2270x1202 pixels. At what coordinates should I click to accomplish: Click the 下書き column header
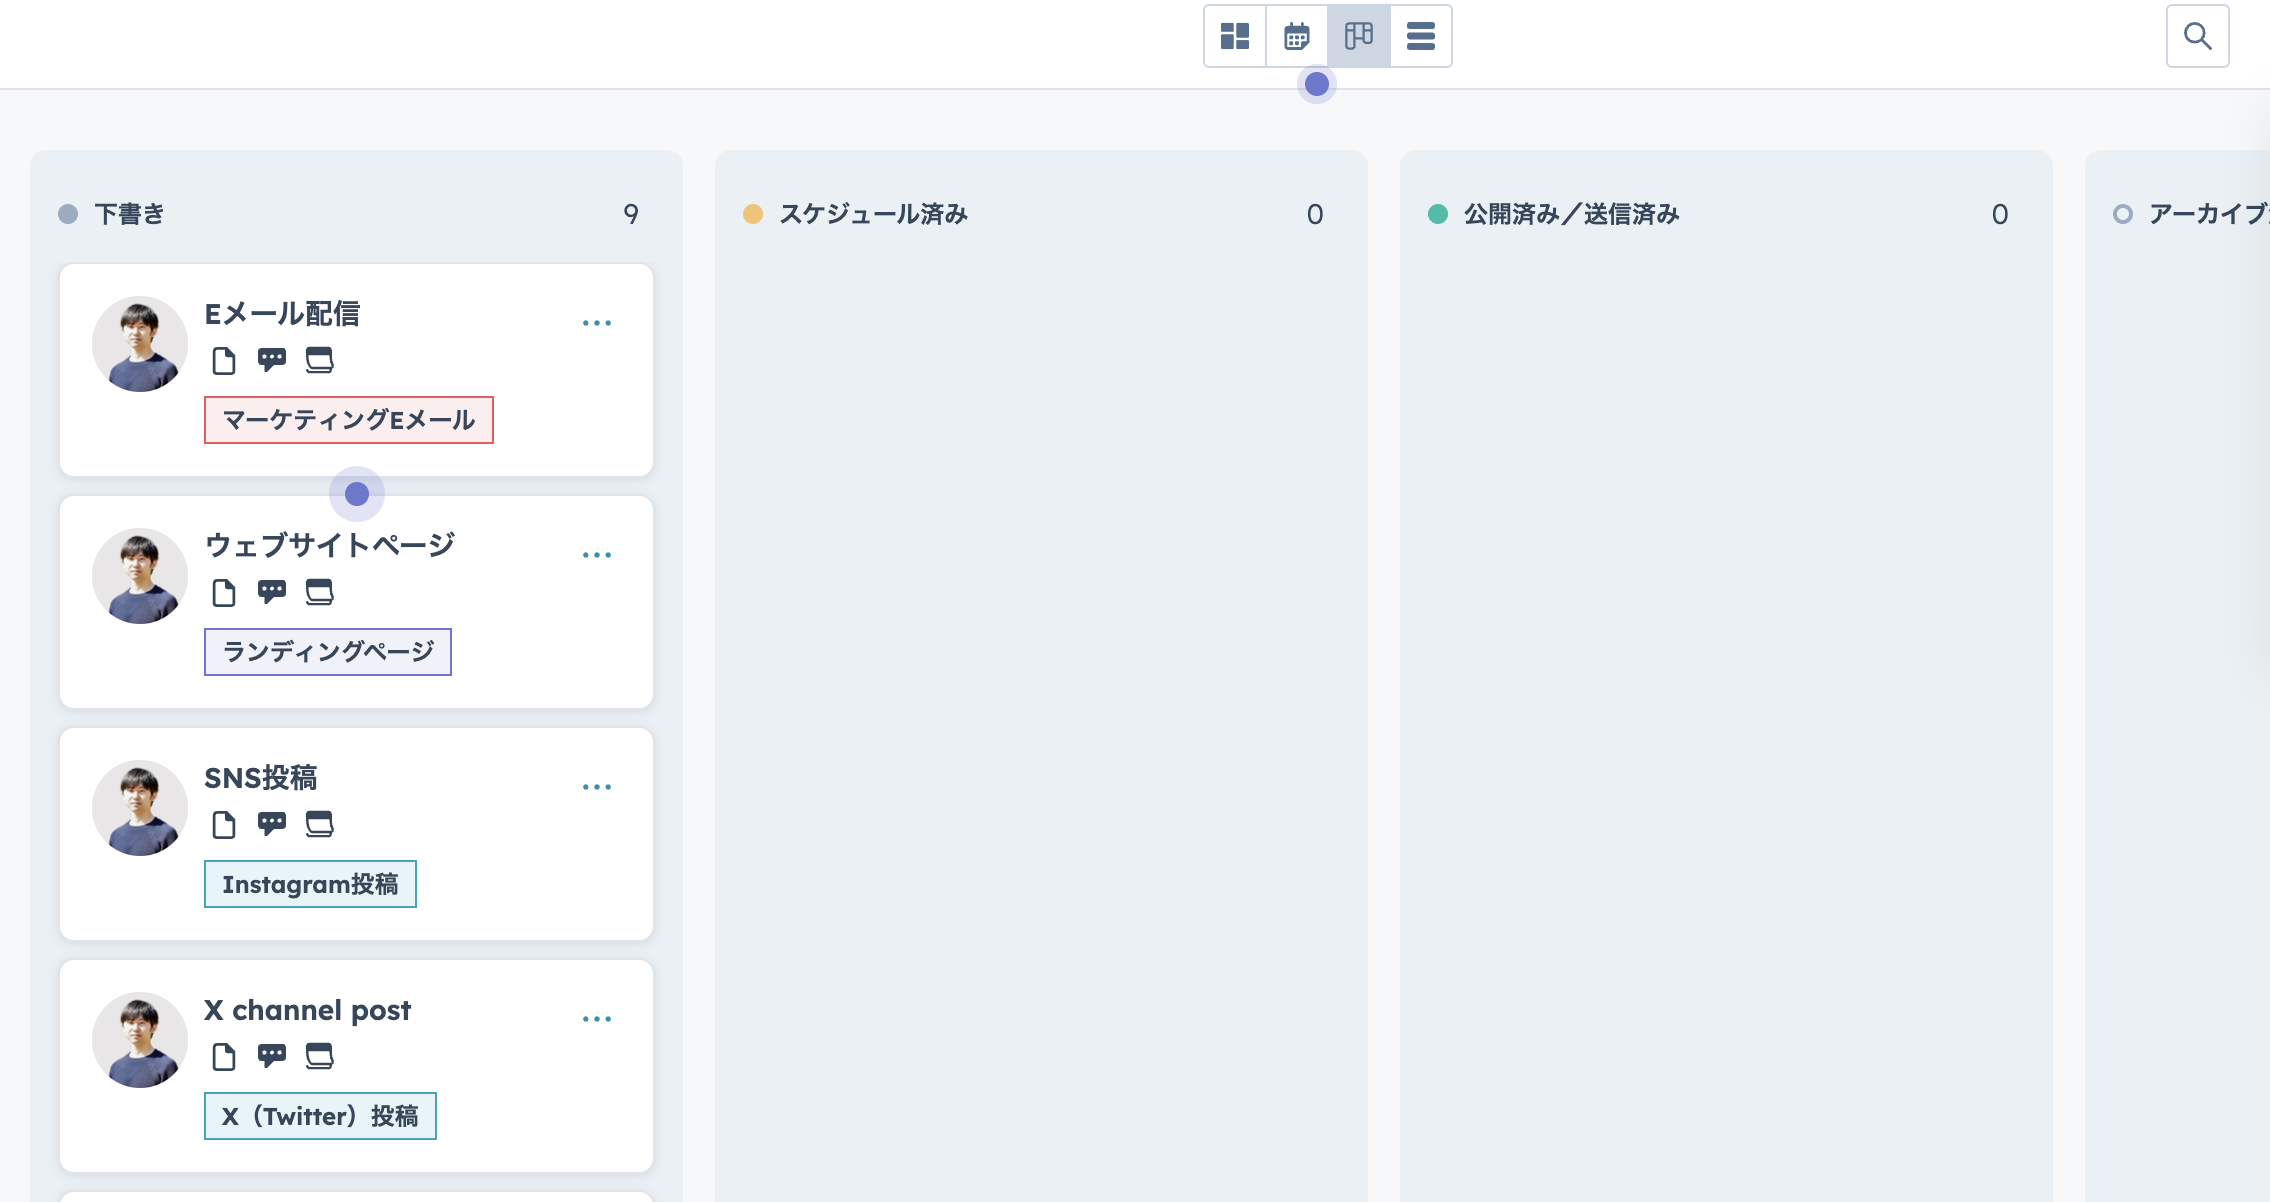[129, 214]
